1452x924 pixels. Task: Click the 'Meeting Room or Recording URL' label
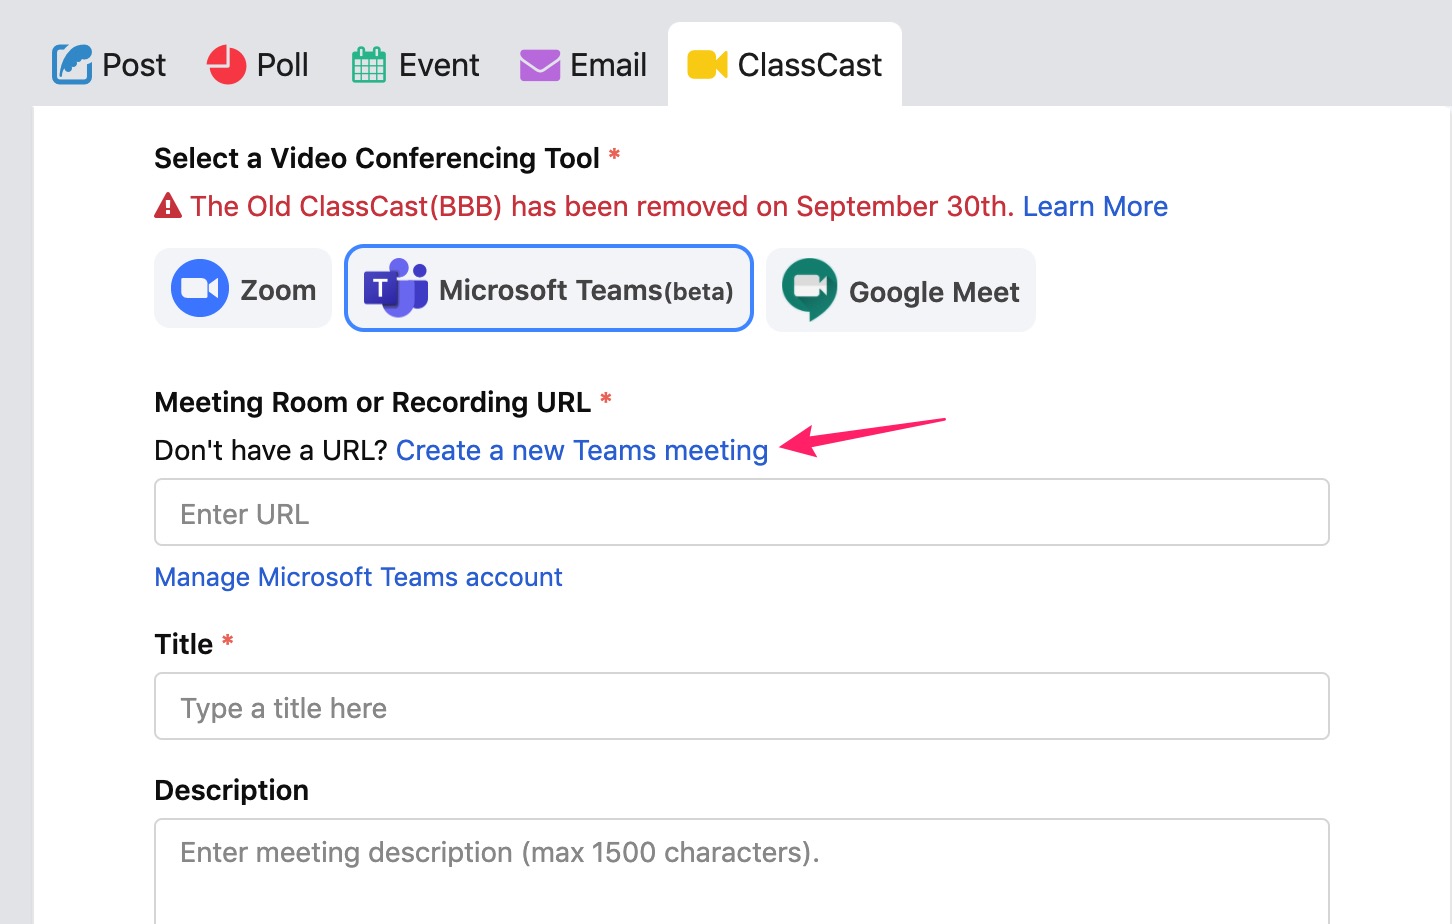[x=372, y=402]
